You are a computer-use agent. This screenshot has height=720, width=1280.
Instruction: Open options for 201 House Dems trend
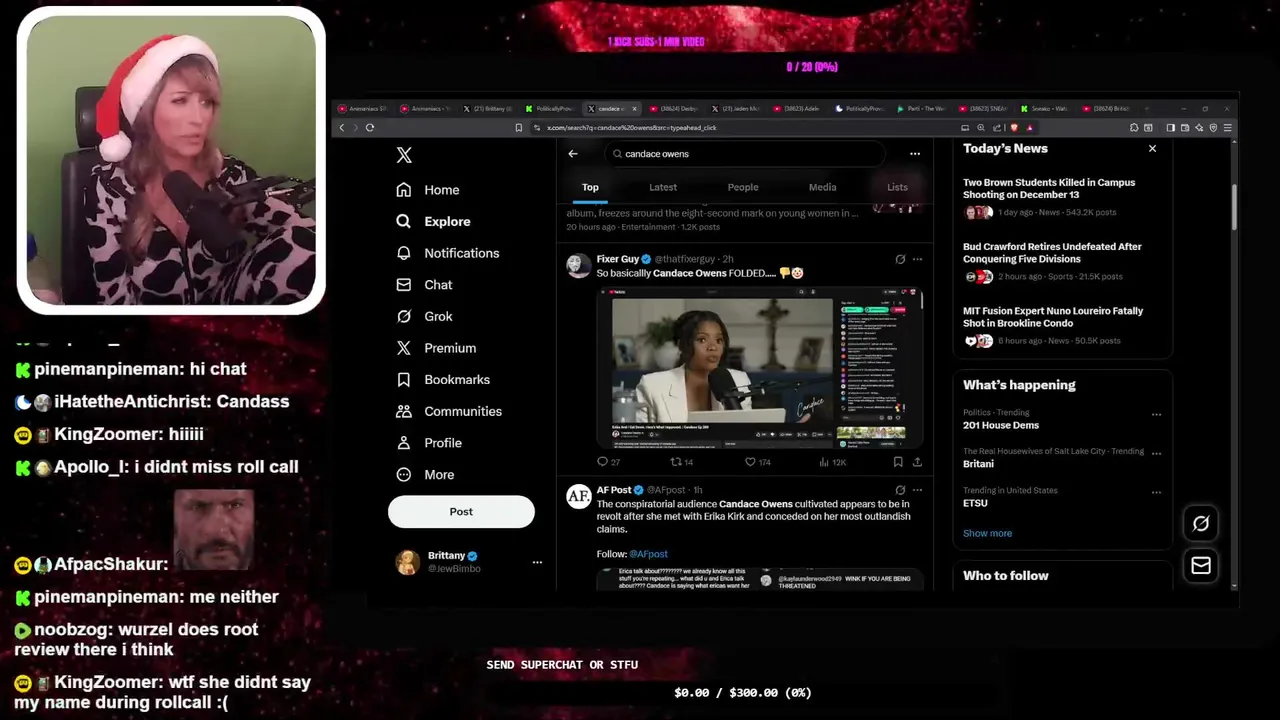click(x=1156, y=414)
